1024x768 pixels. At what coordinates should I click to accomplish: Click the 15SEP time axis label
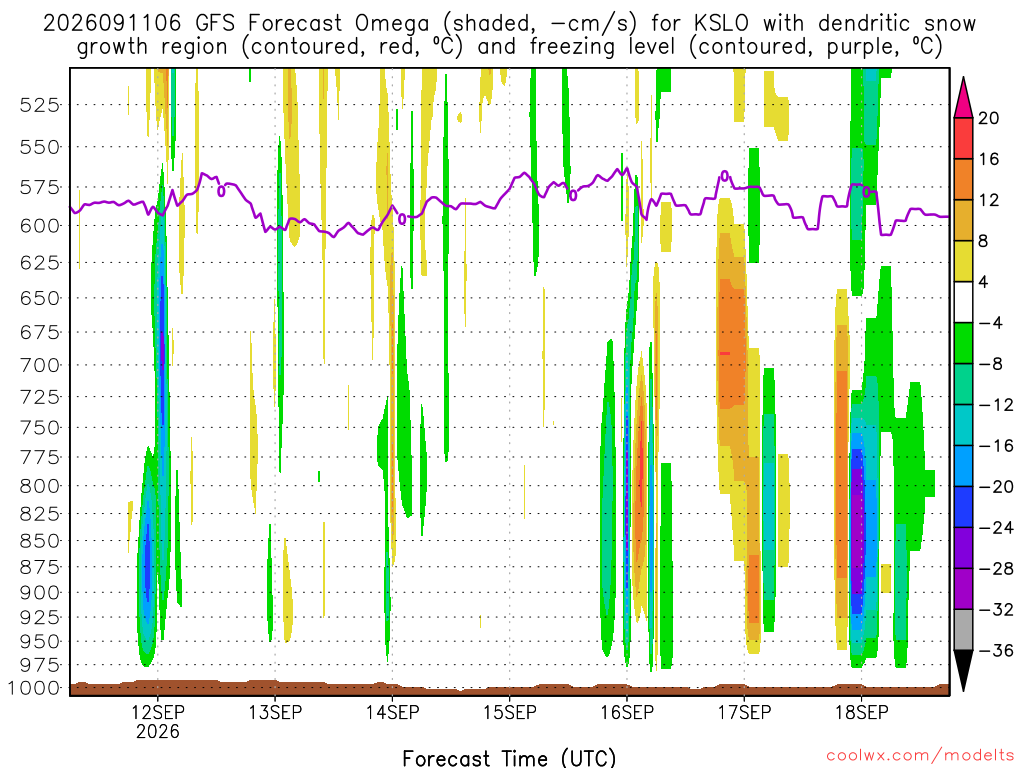coord(509,712)
